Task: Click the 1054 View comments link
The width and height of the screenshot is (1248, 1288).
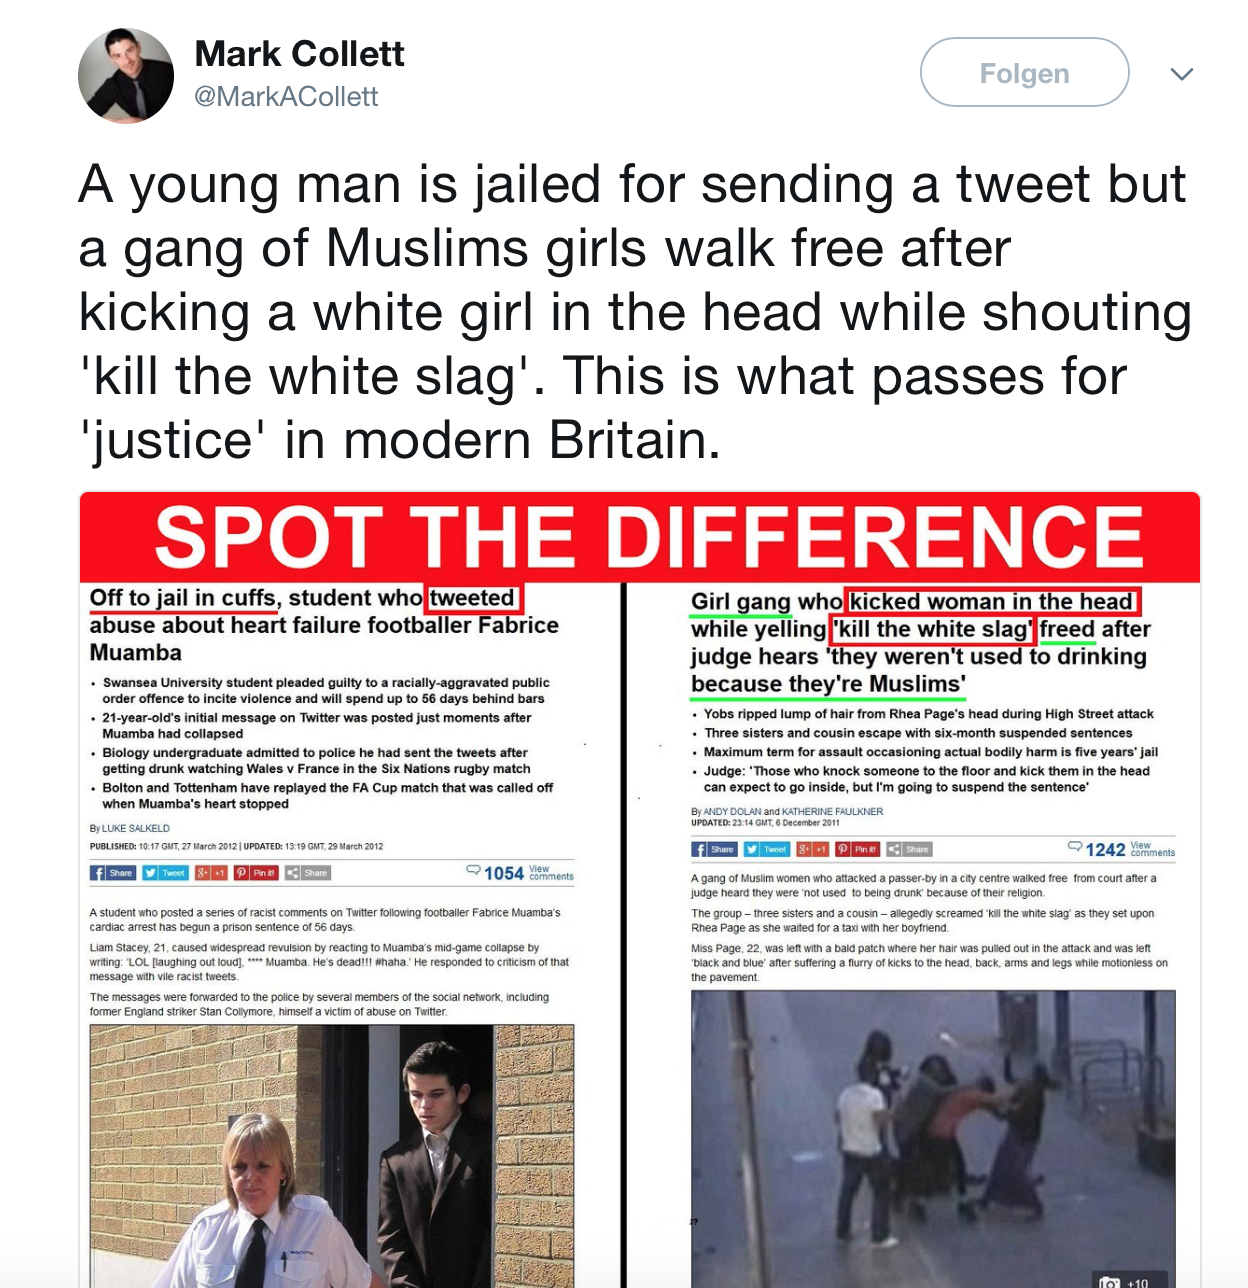Action: coord(520,873)
